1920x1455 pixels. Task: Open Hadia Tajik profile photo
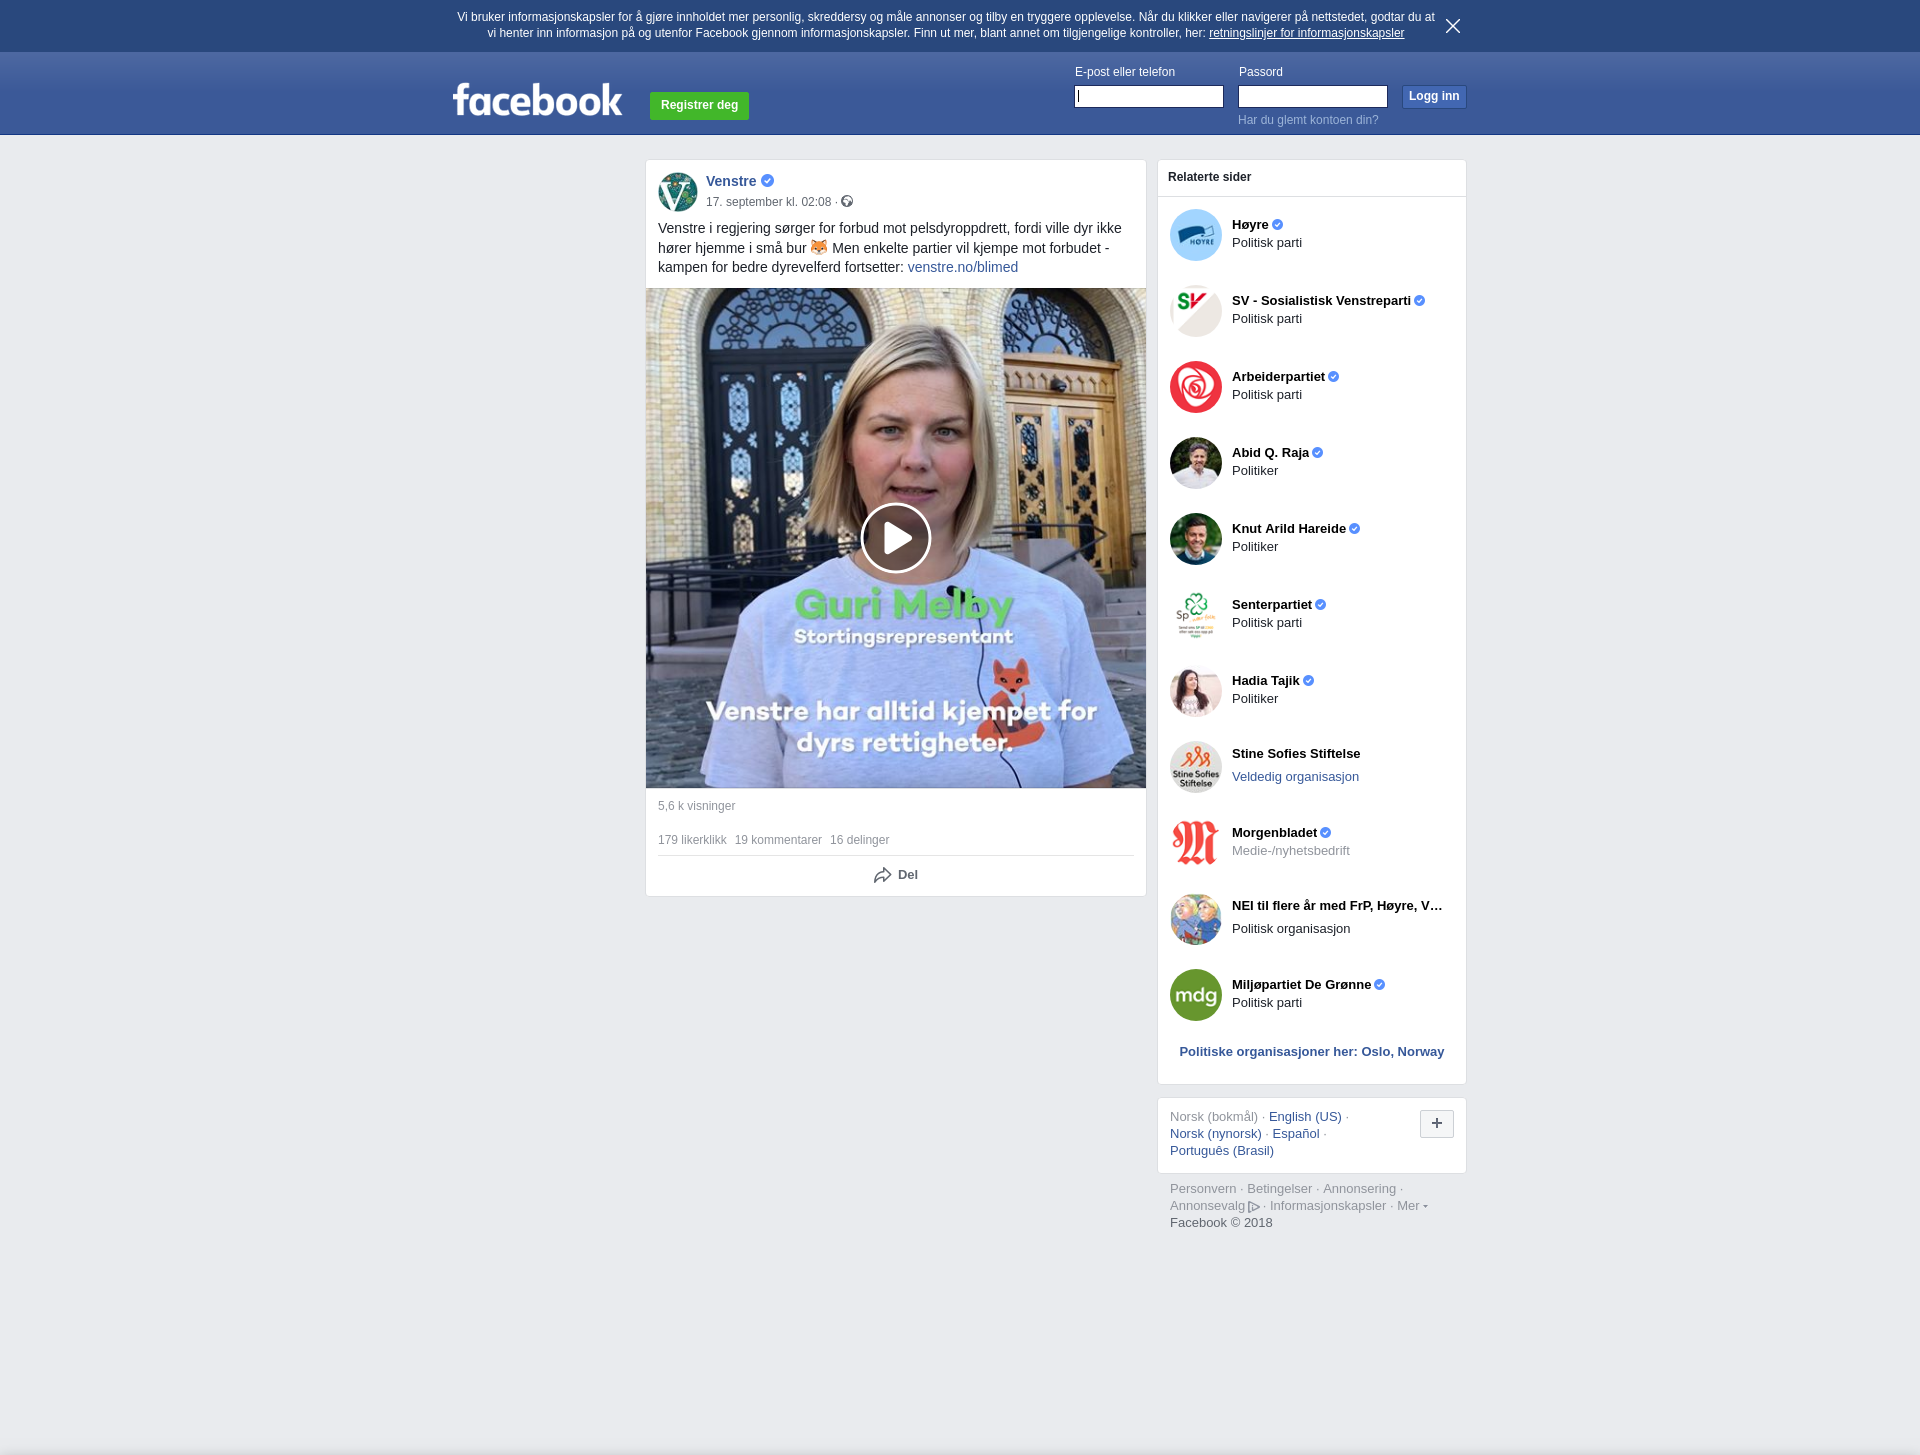(1196, 691)
